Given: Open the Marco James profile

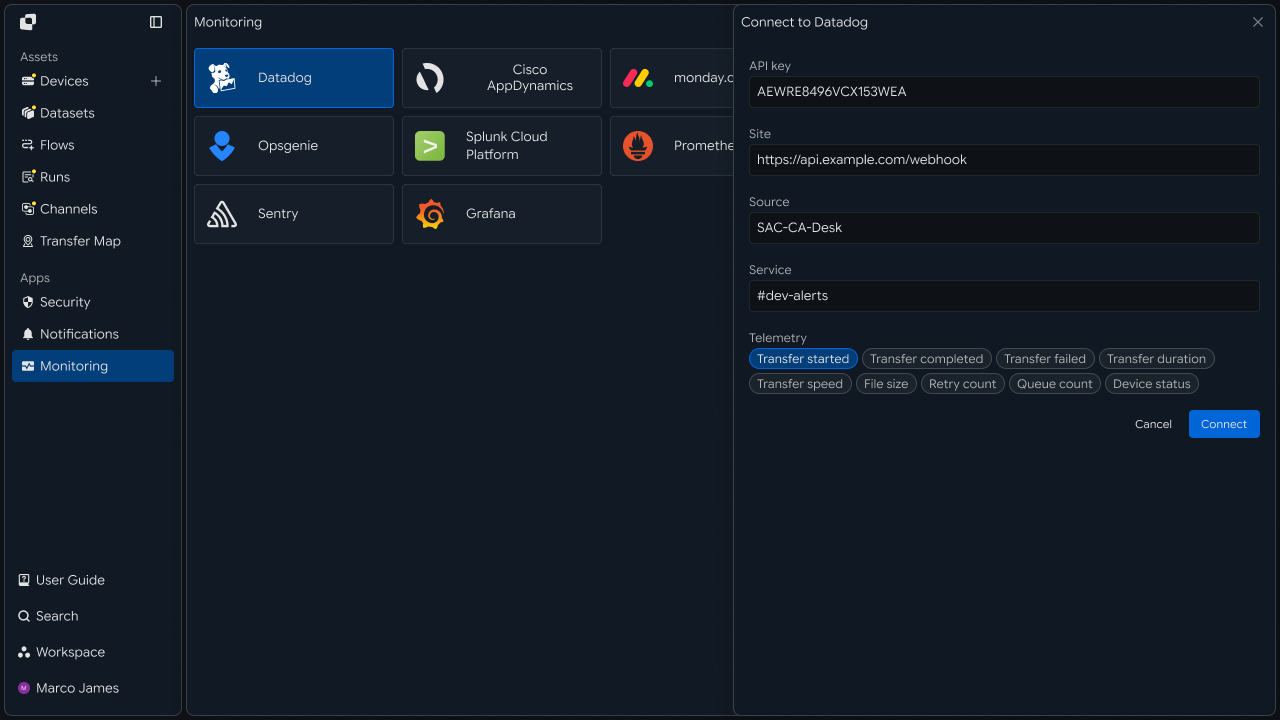Looking at the screenshot, I should (x=77, y=688).
